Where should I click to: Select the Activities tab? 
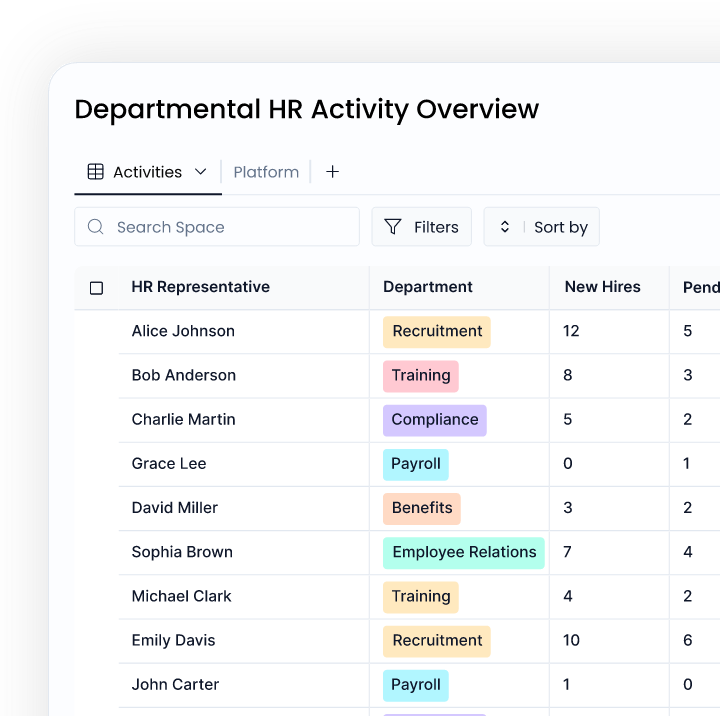point(148,172)
